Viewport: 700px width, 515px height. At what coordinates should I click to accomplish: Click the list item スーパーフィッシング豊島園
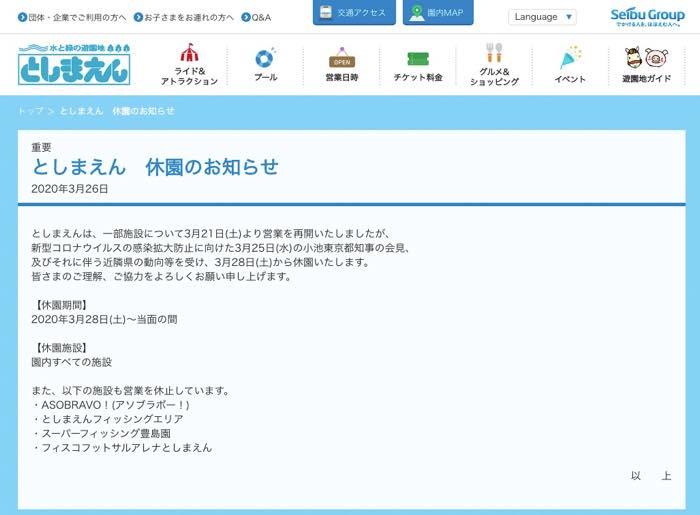coord(101,434)
